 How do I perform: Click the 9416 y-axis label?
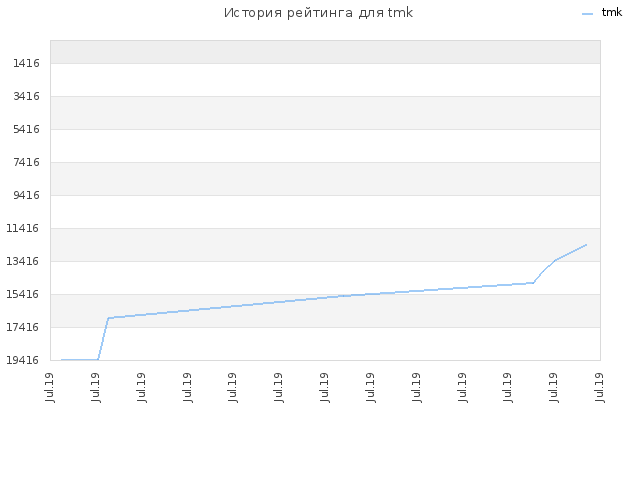(27, 195)
